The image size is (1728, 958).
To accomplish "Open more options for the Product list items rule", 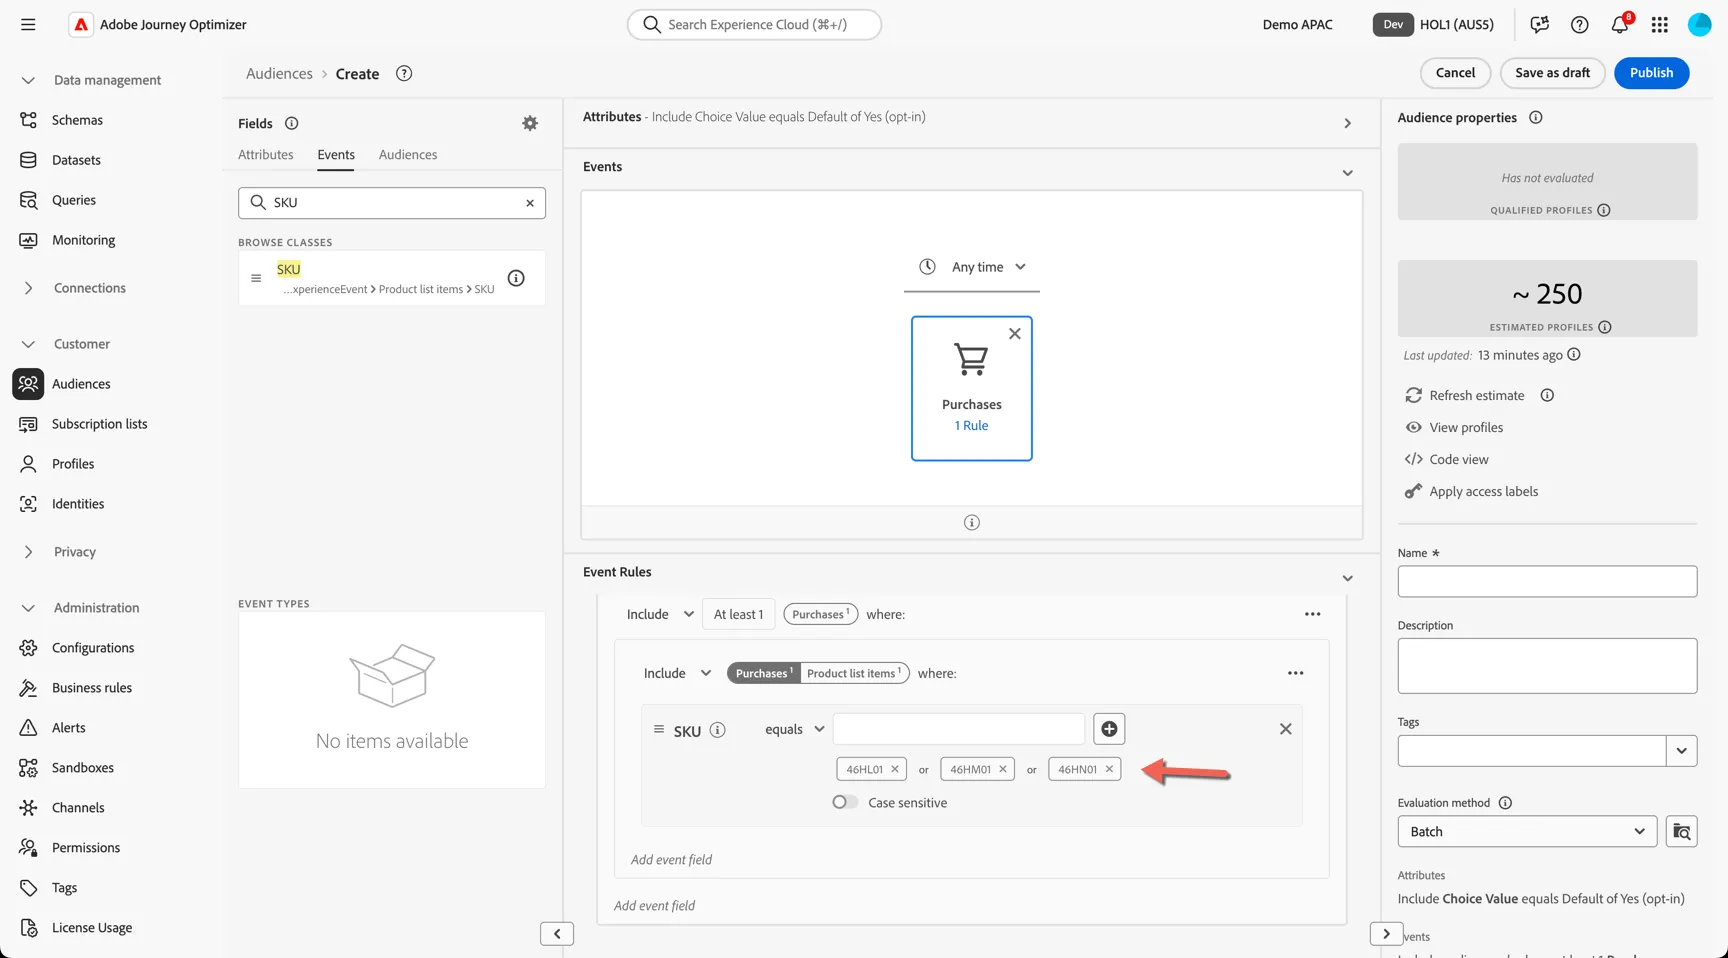I will [x=1296, y=673].
